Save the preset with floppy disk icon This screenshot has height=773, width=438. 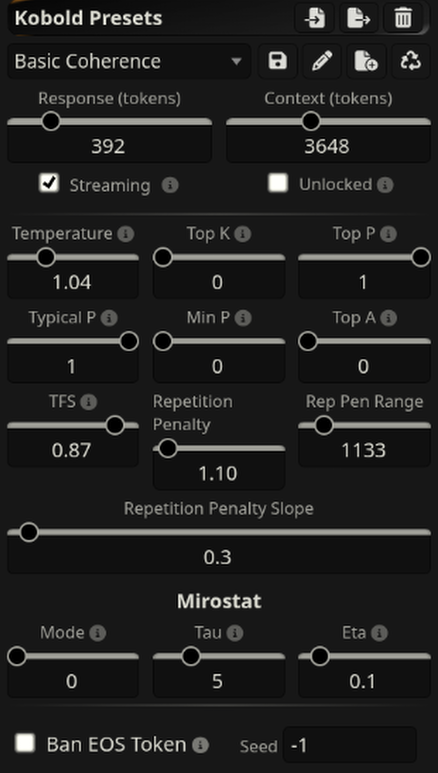click(x=278, y=61)
